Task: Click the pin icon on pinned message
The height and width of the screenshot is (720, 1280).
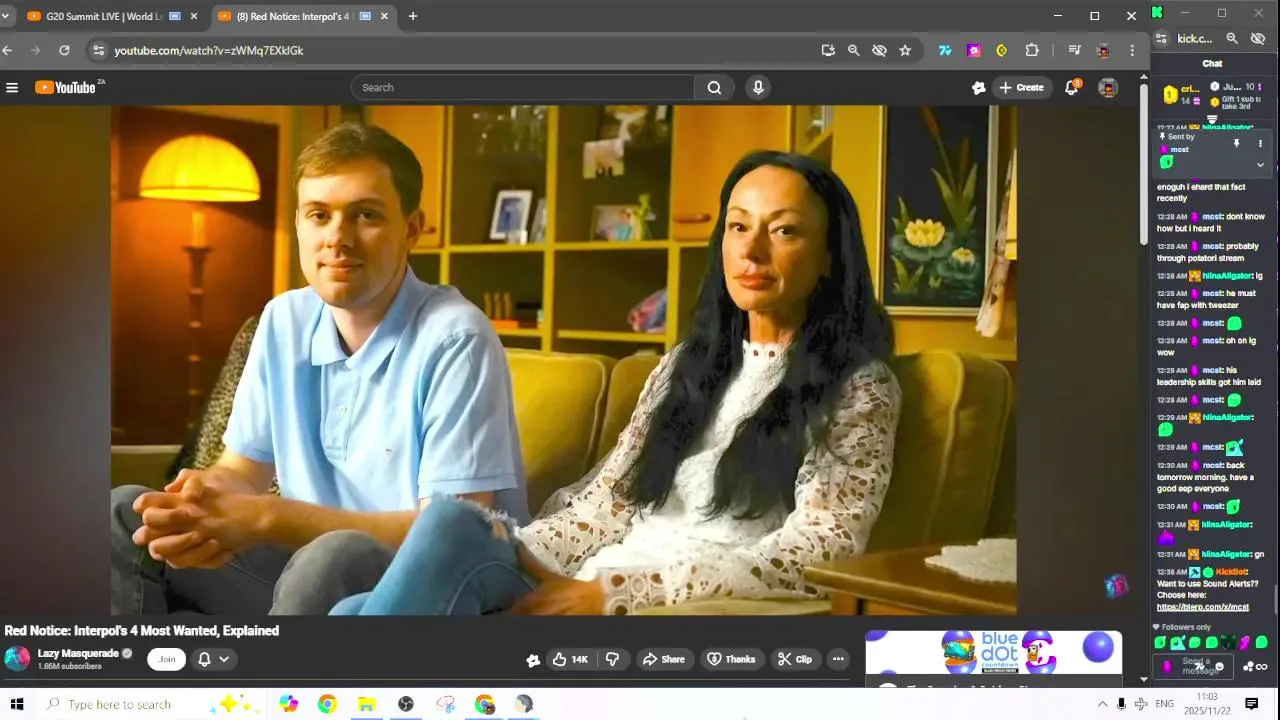Action: point(1236,144)
